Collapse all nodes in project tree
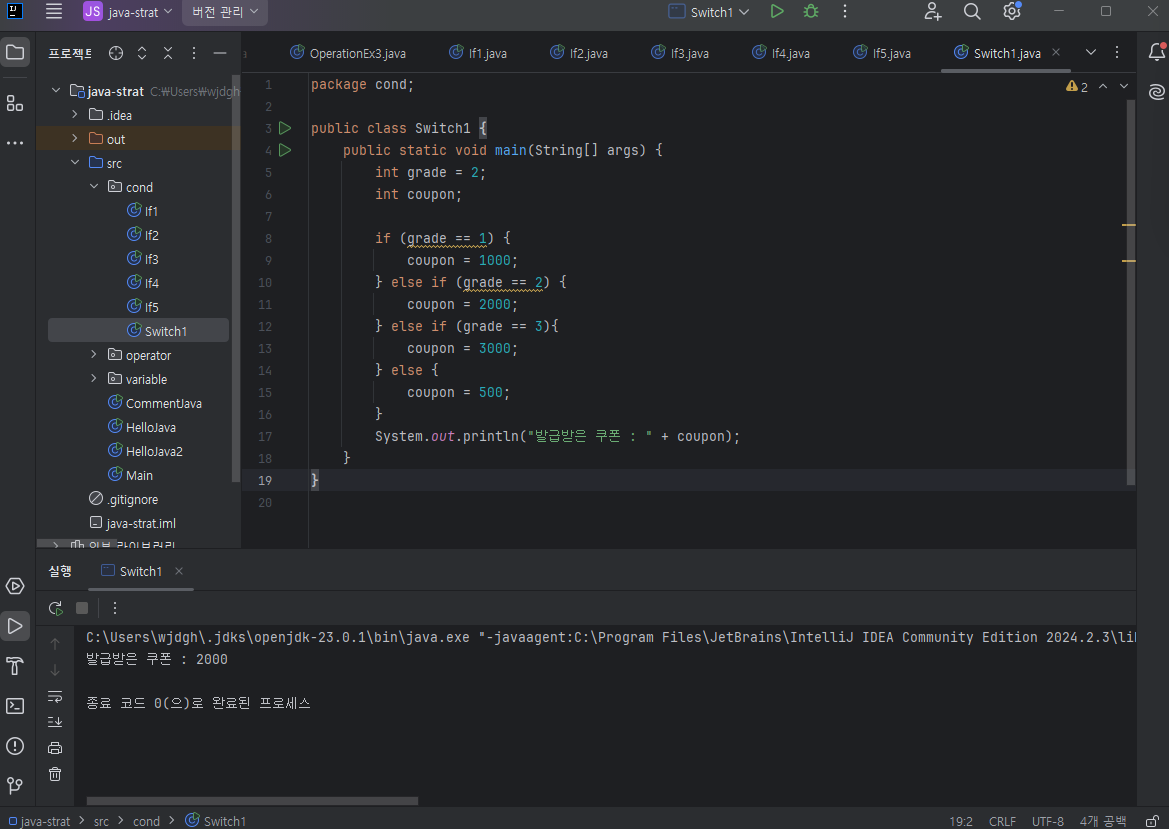The width and height of the screenshot is (1169, 829). click(x=168, y=53)
